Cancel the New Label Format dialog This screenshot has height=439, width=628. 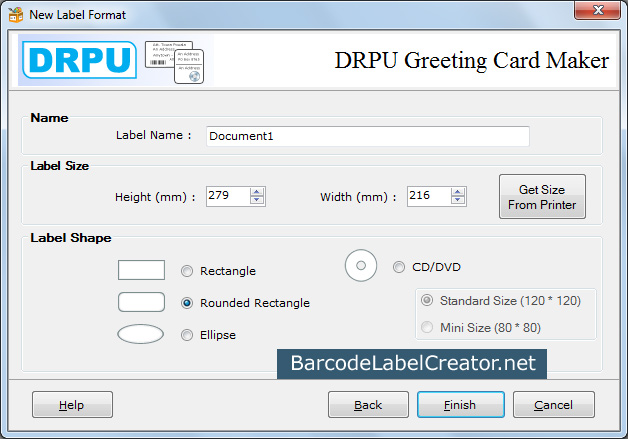[x=554, y=405]
